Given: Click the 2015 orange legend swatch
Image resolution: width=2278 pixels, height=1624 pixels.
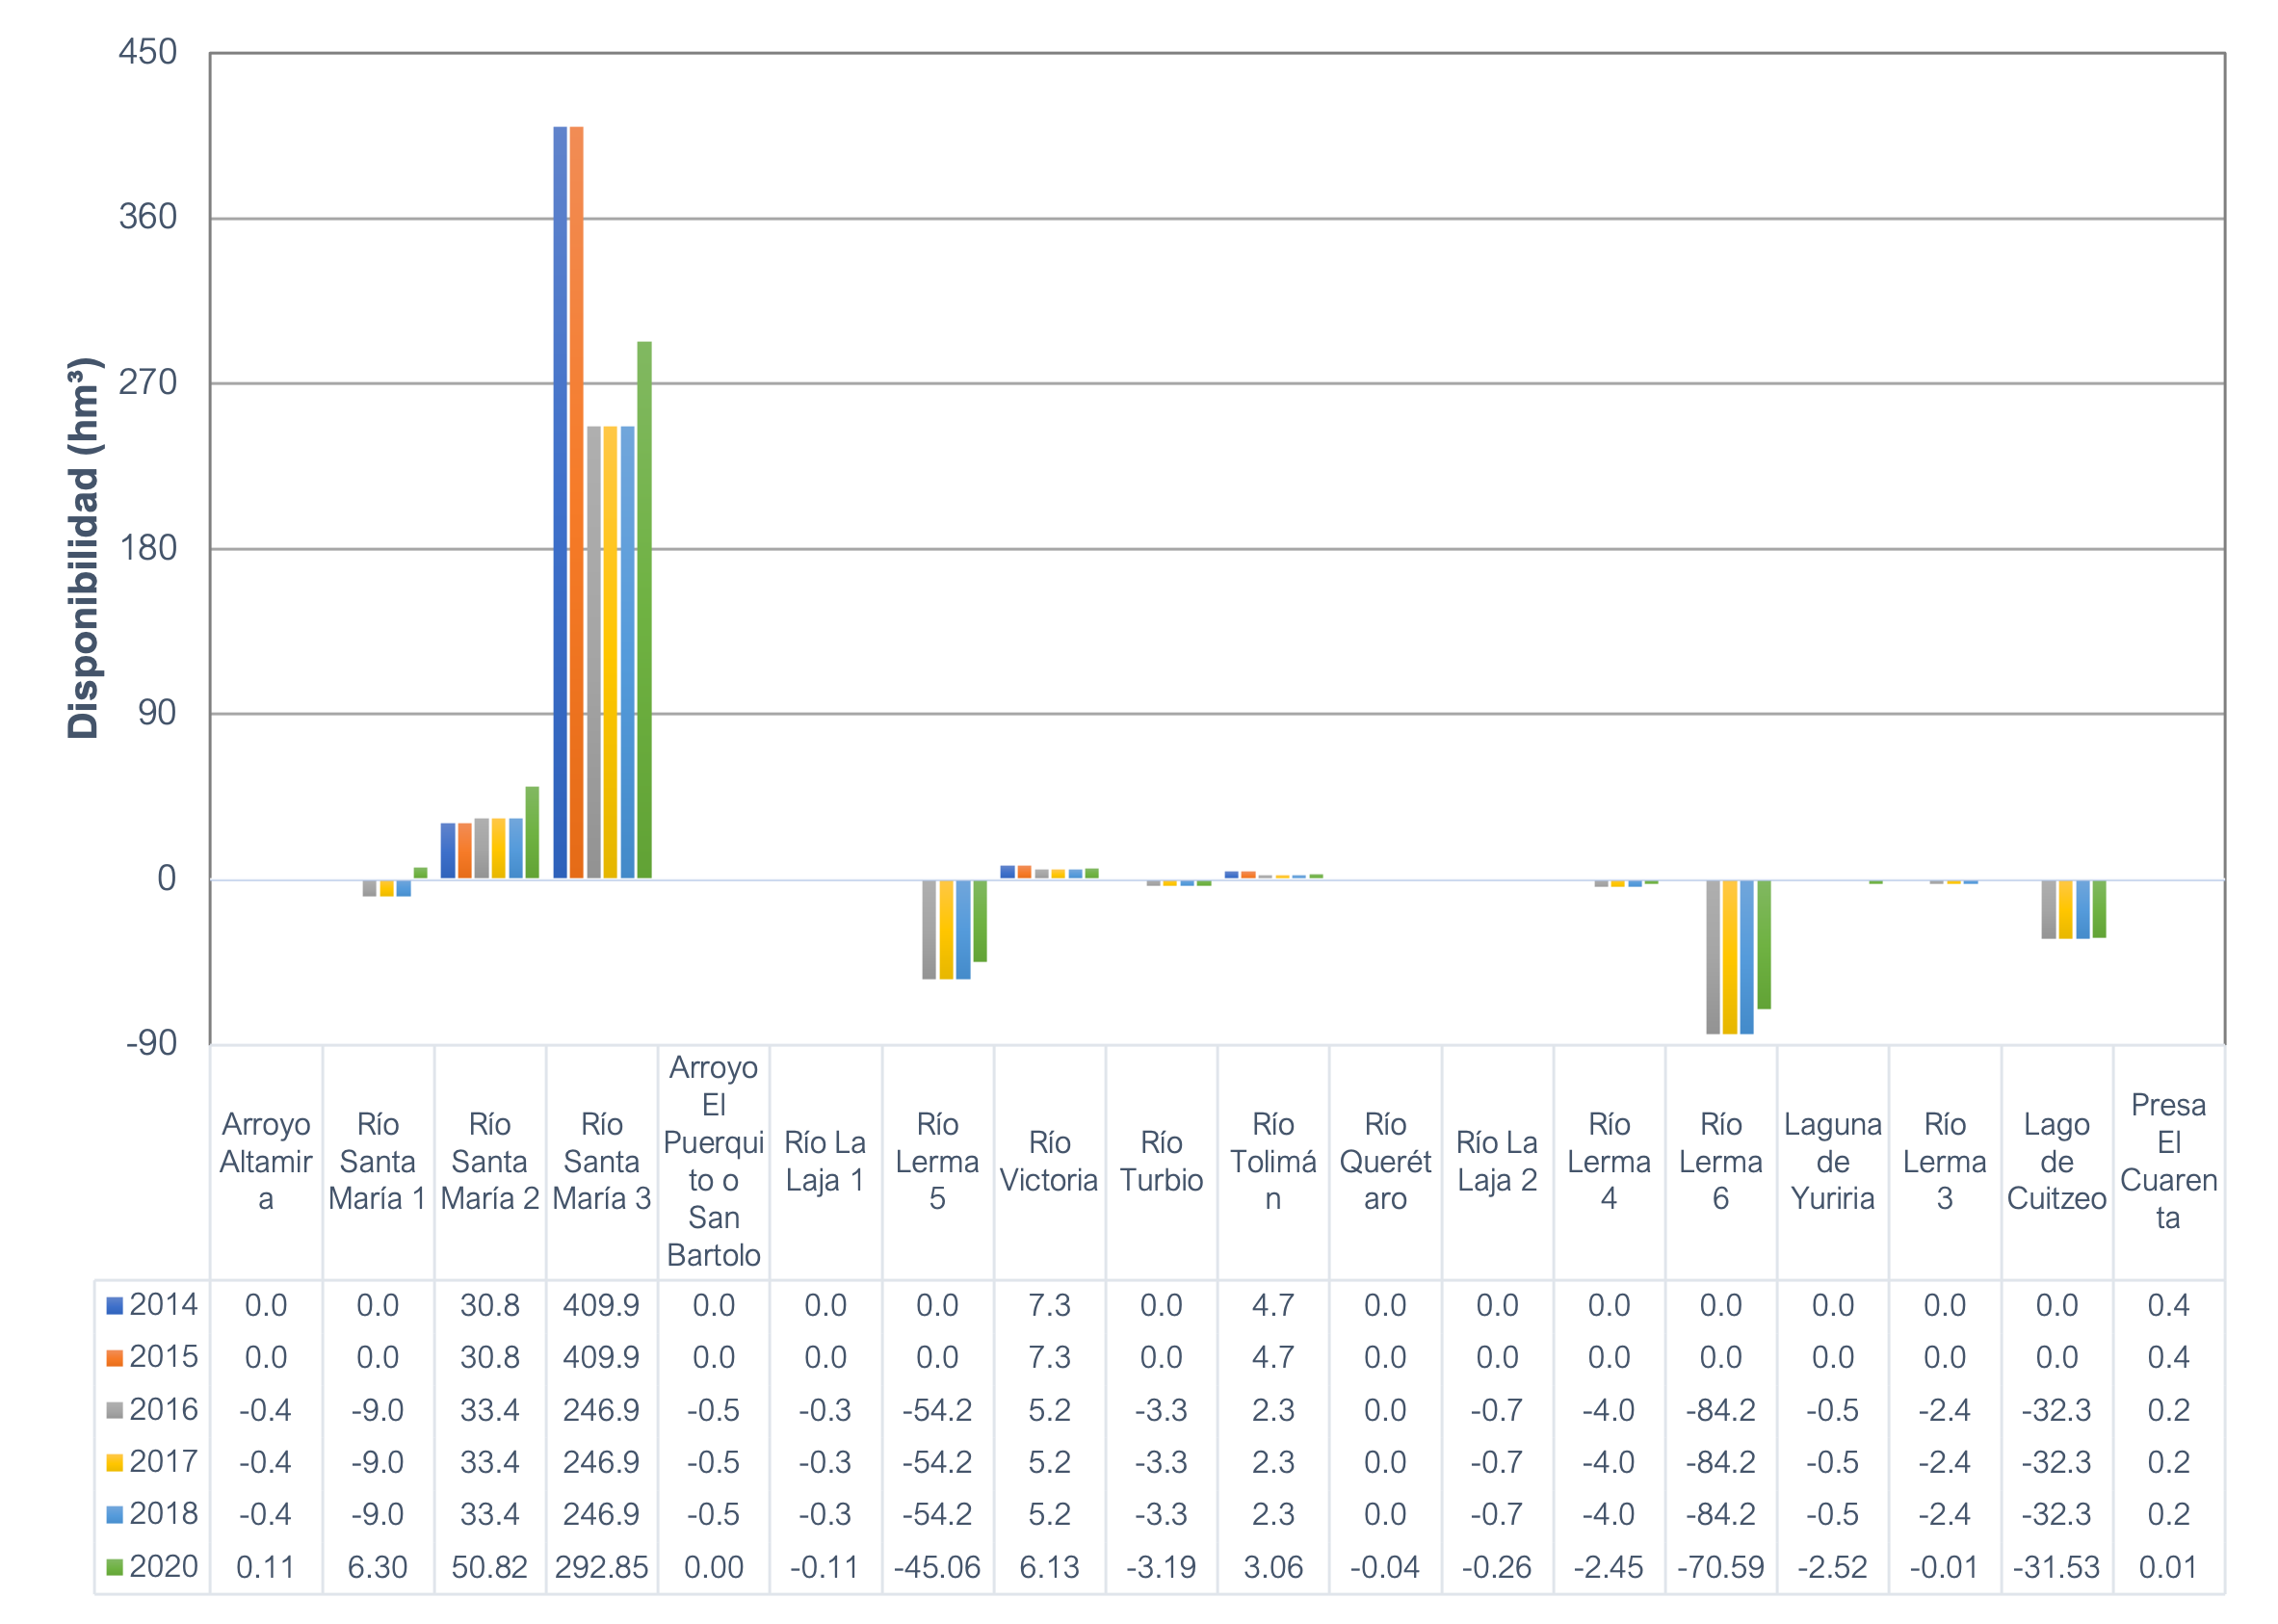Looking at the screenshot, I should (x=115, y=1358).
